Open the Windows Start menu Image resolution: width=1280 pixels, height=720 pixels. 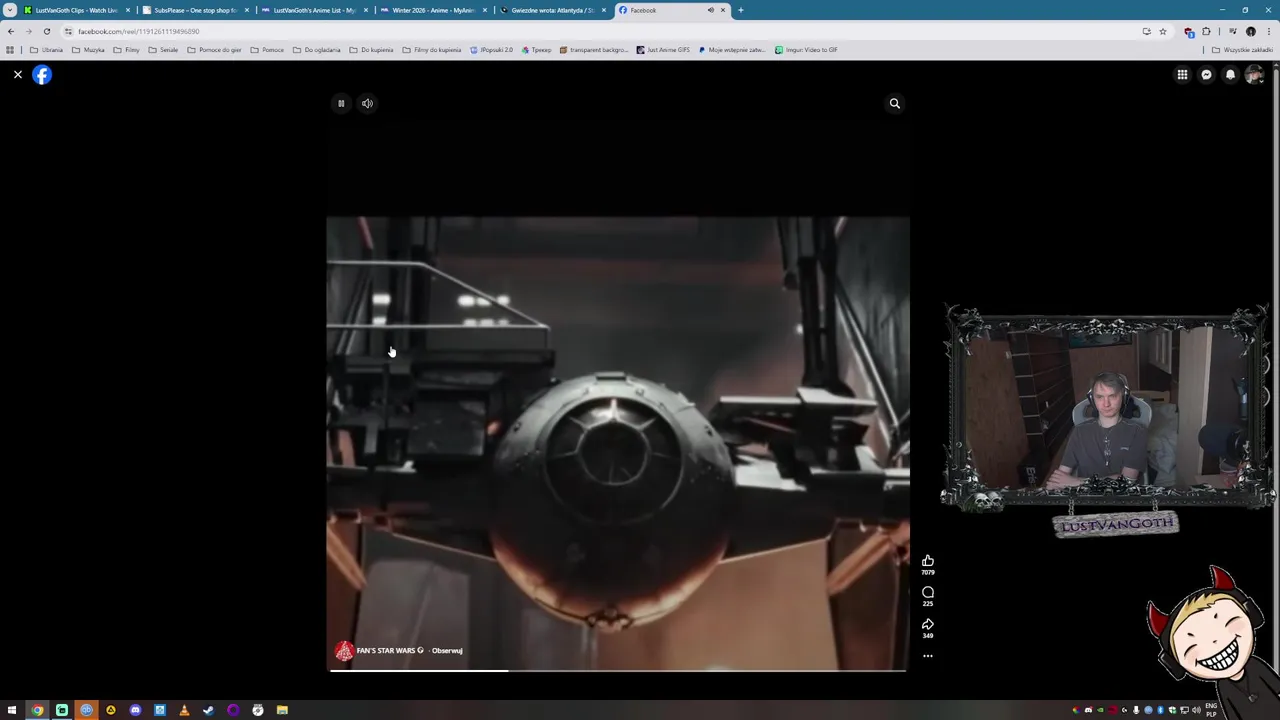(x=12, y=710)
